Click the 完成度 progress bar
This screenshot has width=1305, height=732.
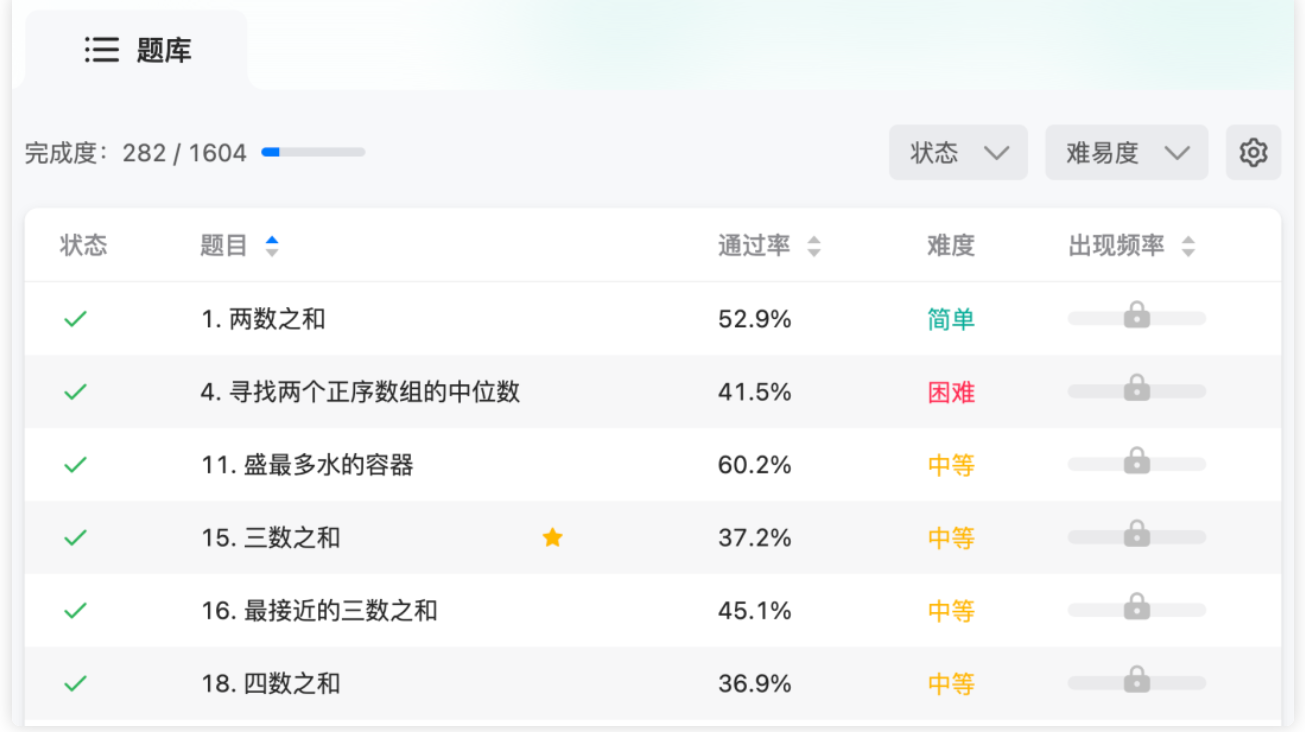[313, 153]
